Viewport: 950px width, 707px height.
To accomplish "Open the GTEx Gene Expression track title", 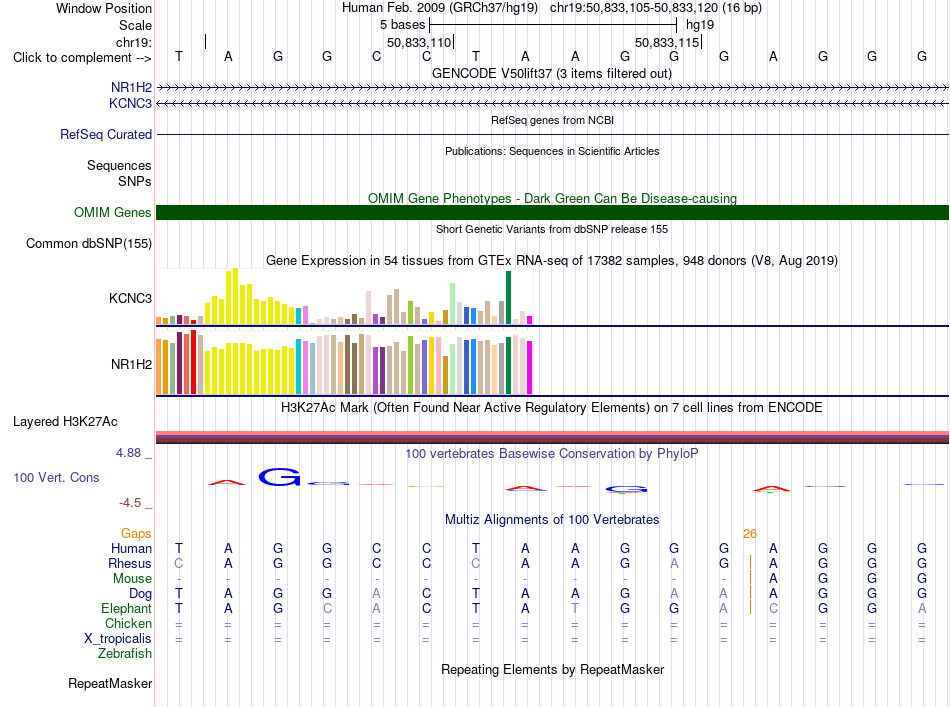I will click(x=552, y=261).
